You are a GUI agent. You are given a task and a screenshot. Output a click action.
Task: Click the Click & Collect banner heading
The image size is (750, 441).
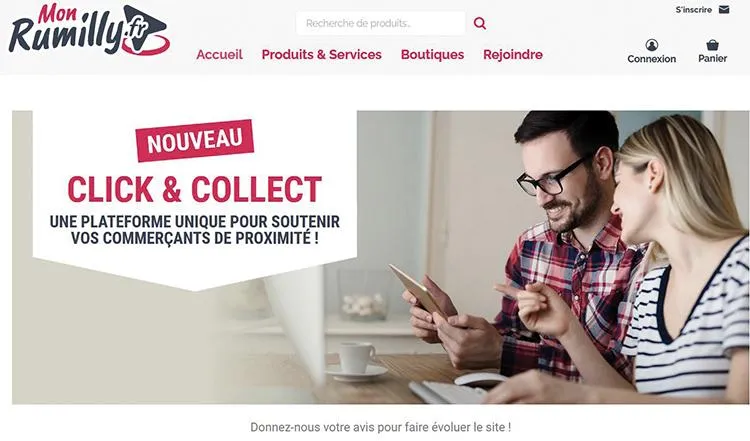tap(195, 189)
